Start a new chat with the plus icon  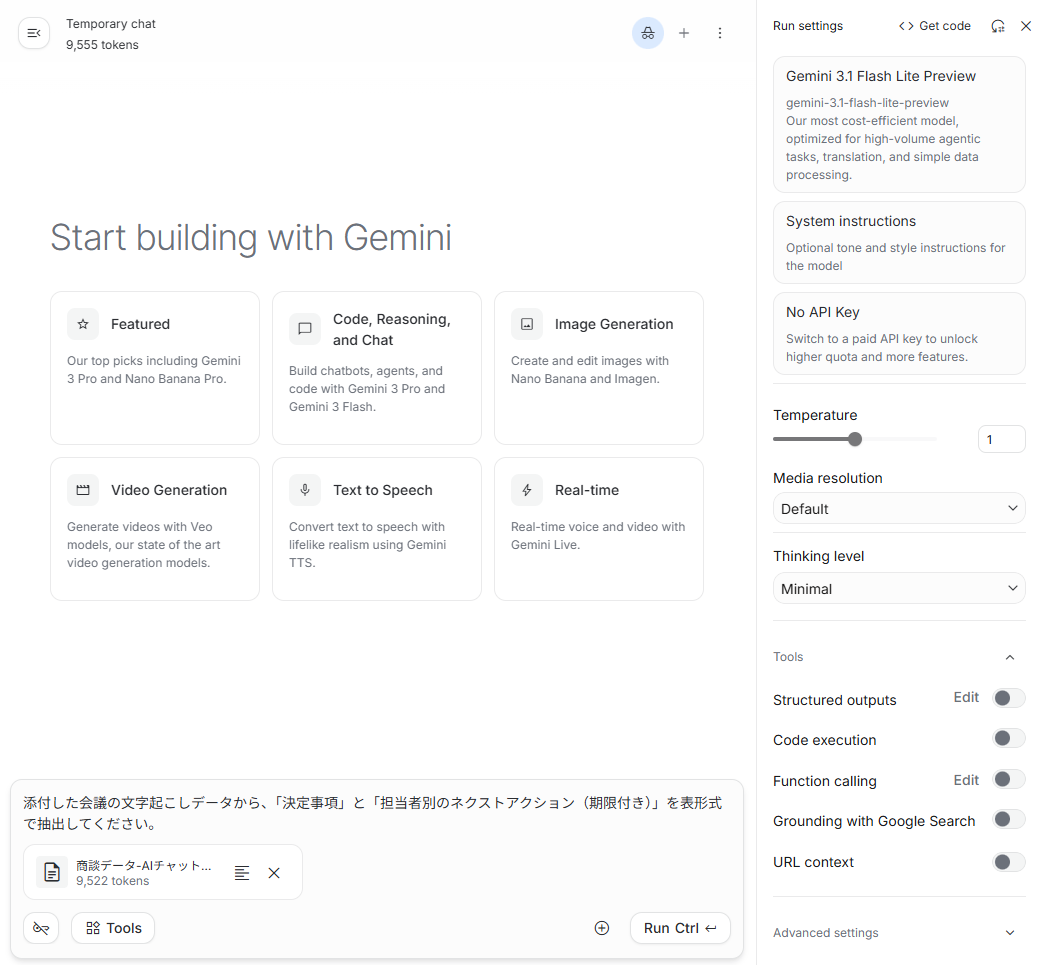click(x=684, y=33)
